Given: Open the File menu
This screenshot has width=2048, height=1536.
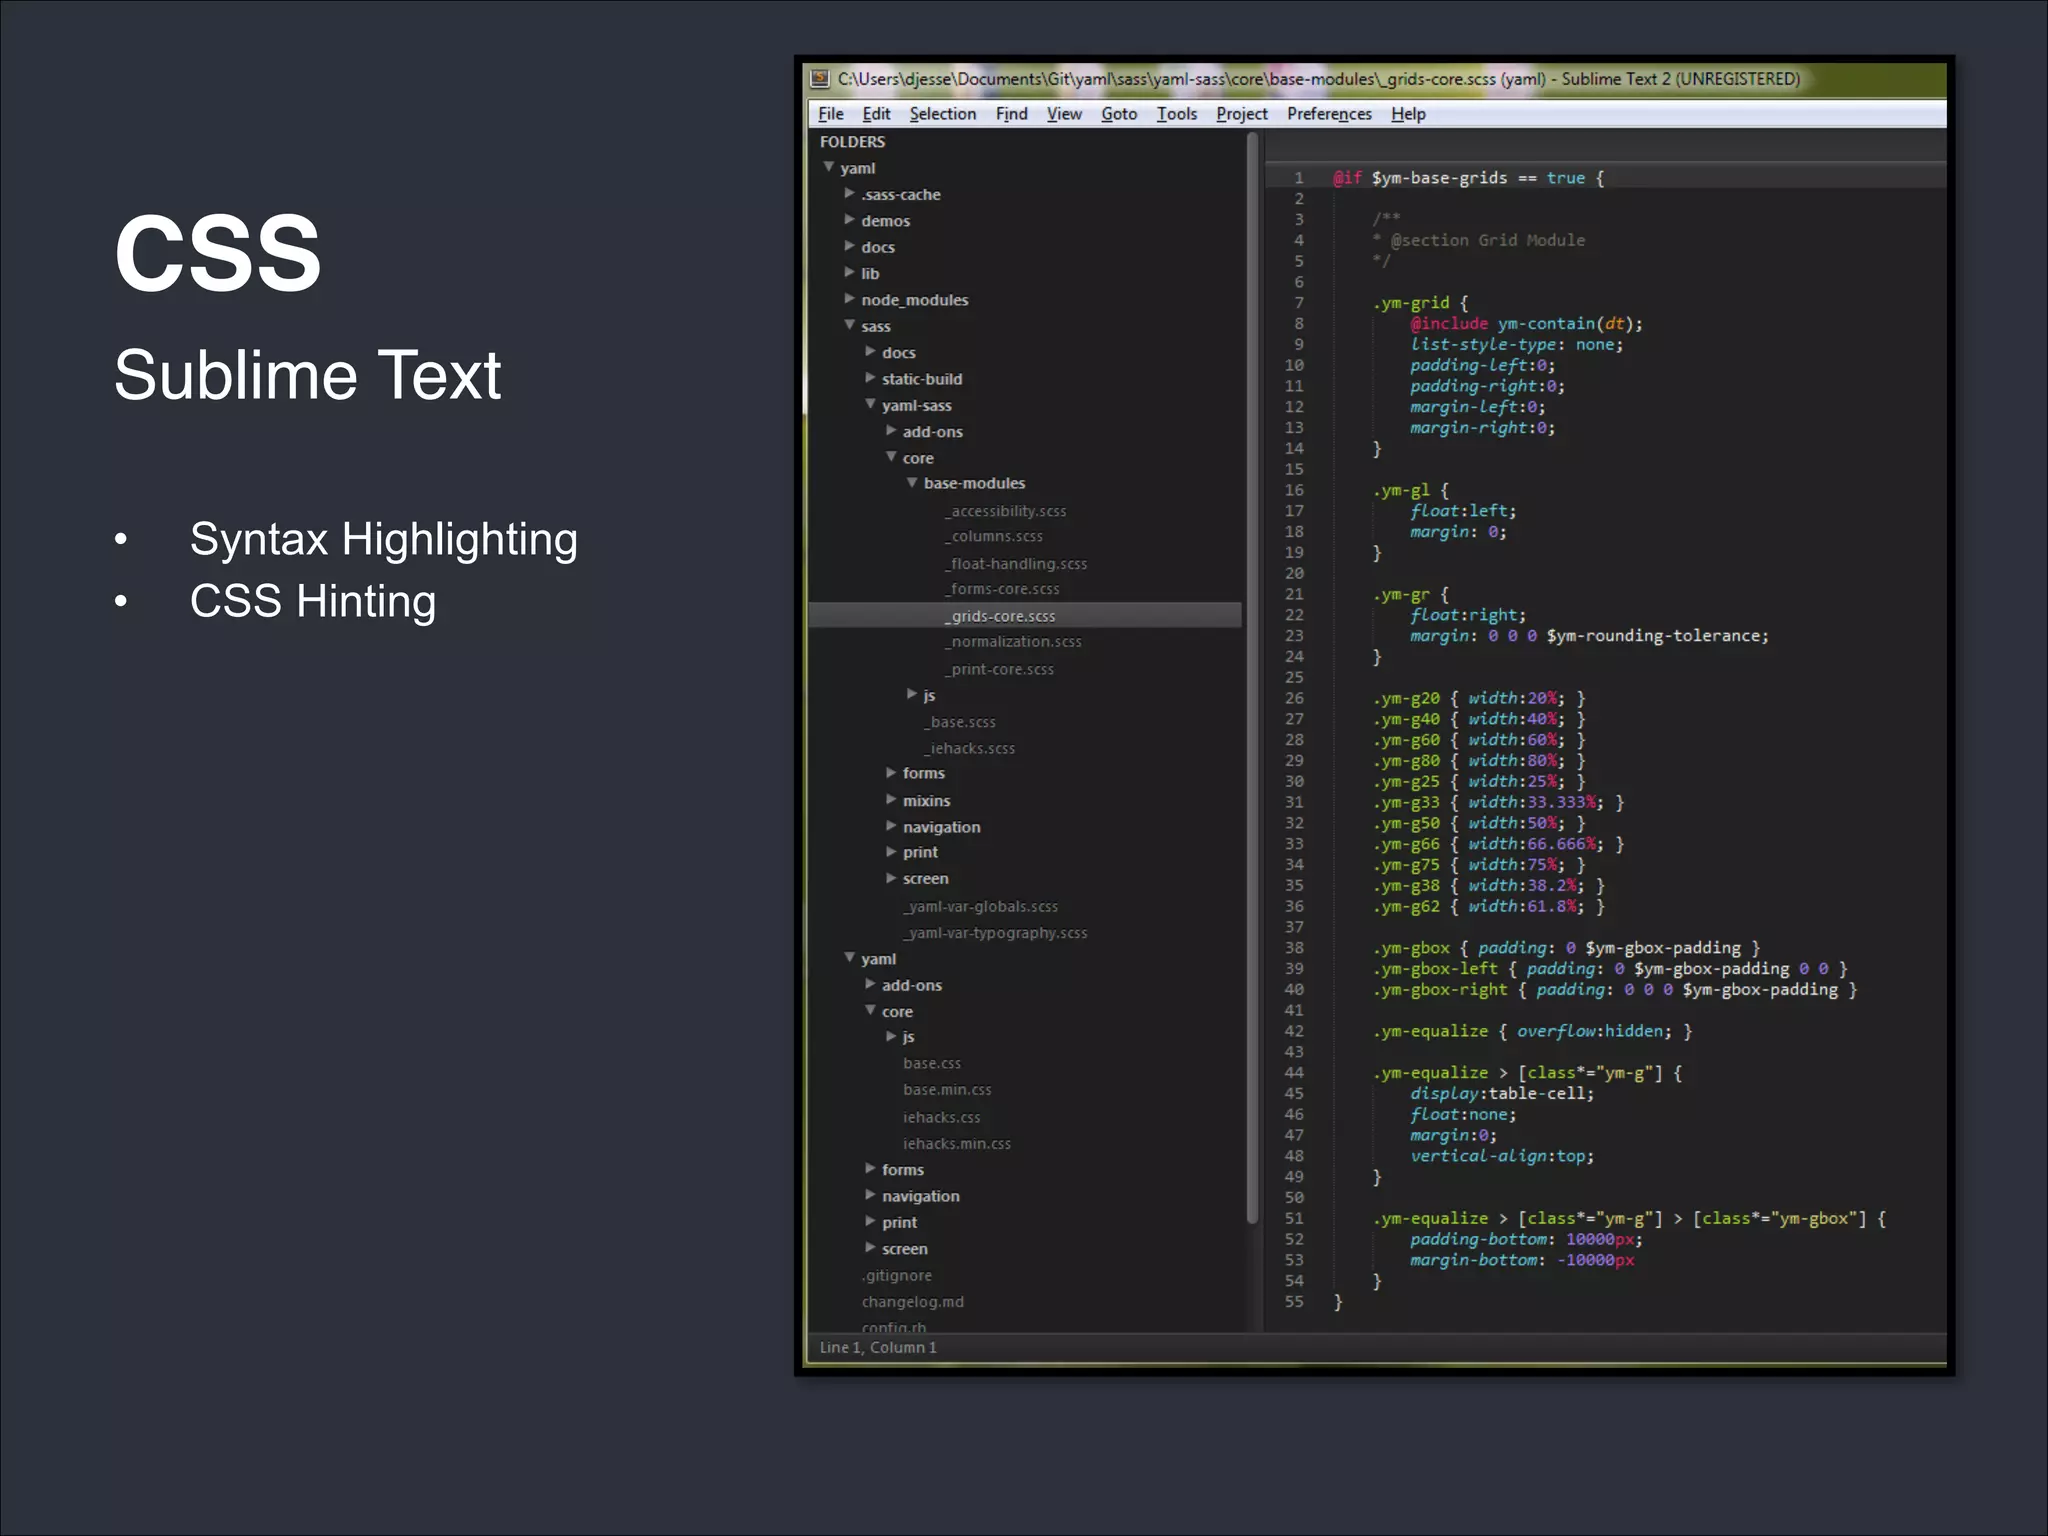Looking at the screenshot, I should coord(831,114).
